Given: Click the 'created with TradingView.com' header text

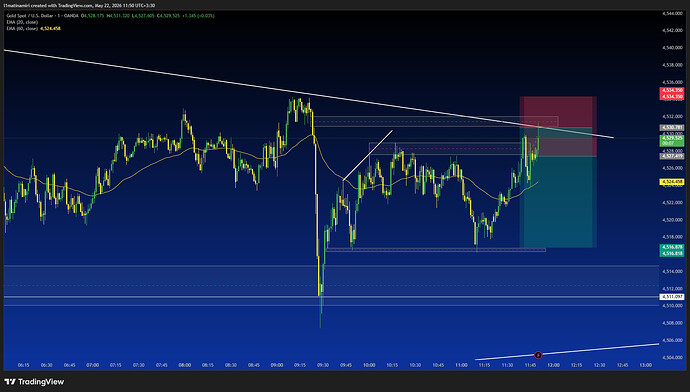Looking at the screenshot, I should tap(62, 6).
